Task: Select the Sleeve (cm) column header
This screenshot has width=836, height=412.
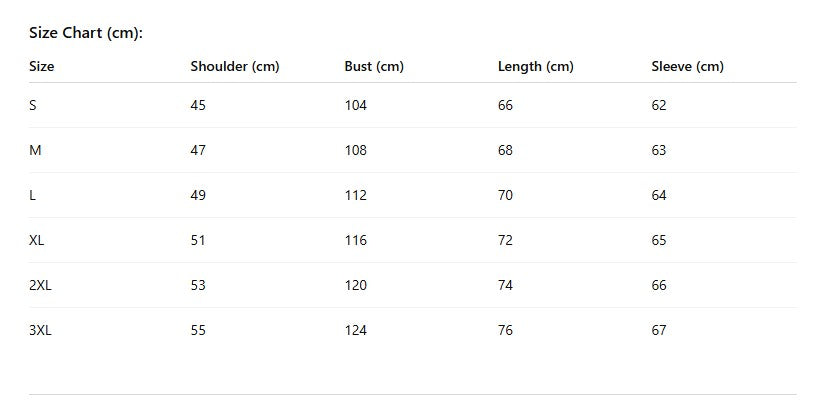Action: pos(687,67)
